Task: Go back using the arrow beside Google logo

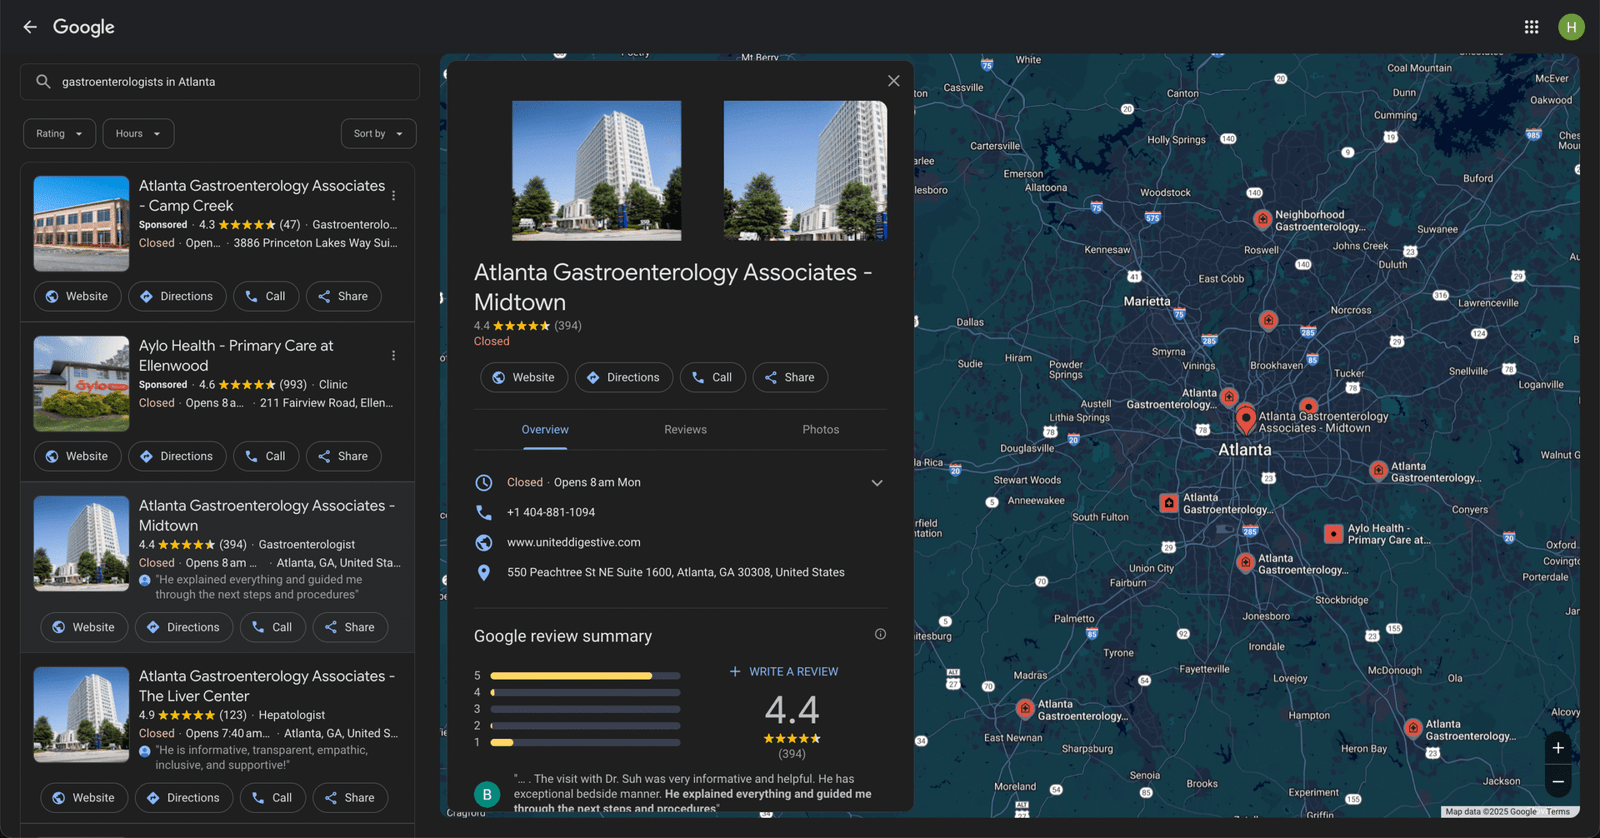Action: pyautogui.click(x=30, y=27)
